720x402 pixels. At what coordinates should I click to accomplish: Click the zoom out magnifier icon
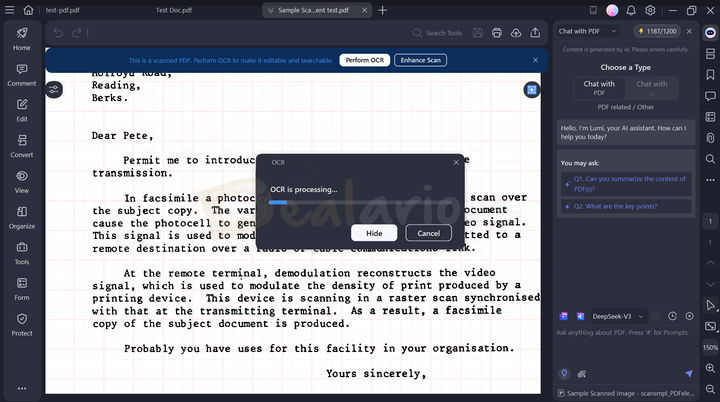coord(710,389)
